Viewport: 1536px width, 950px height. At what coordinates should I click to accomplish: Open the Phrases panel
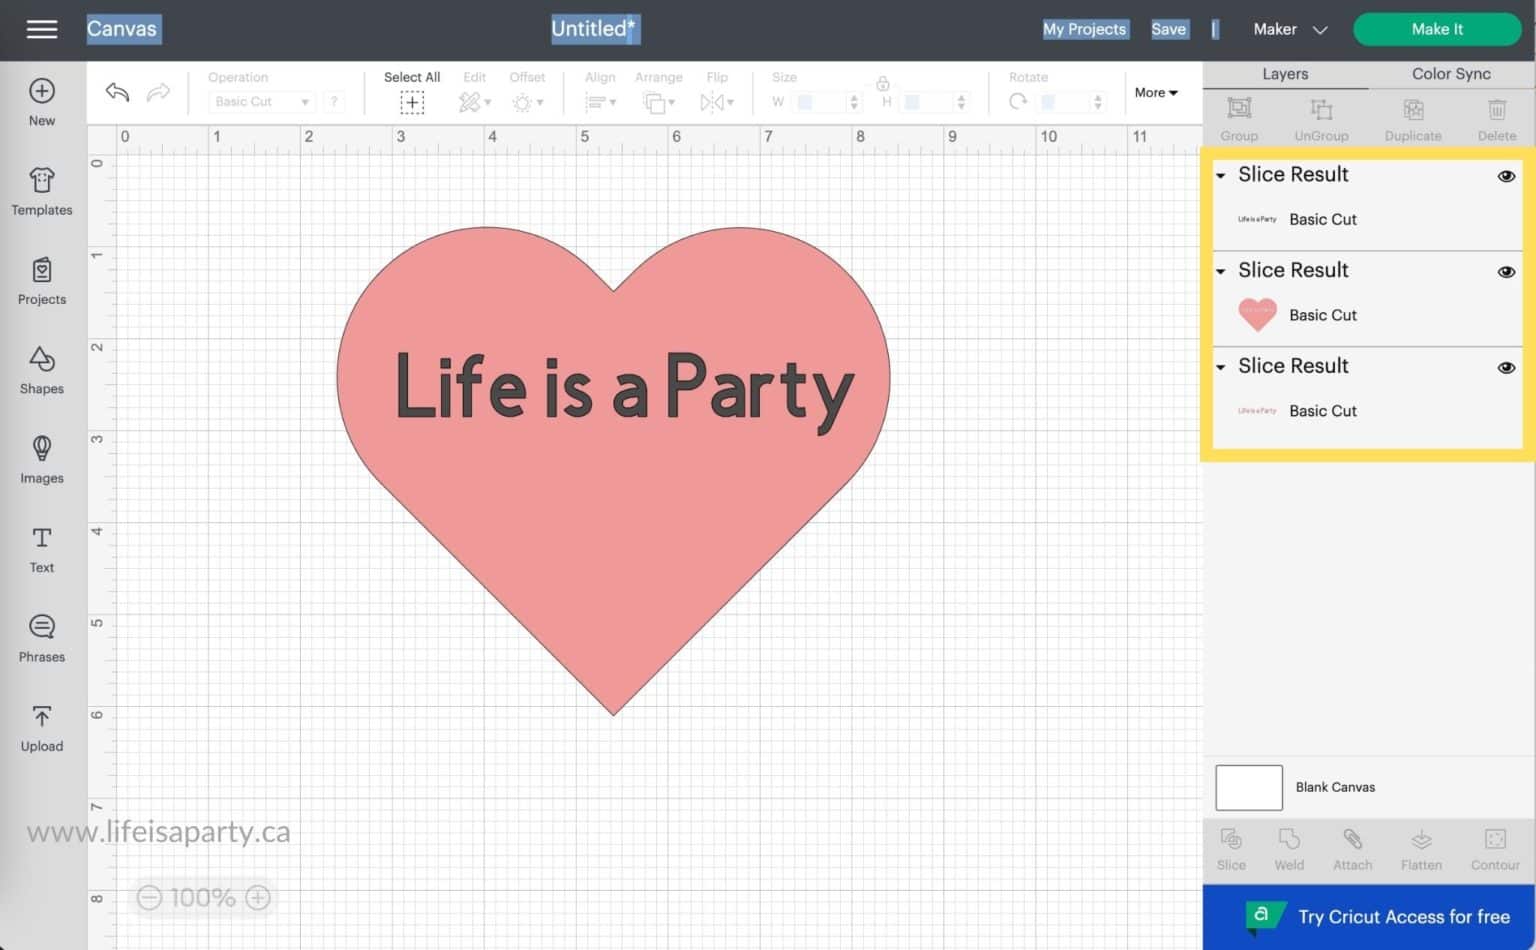click(41, 638)
